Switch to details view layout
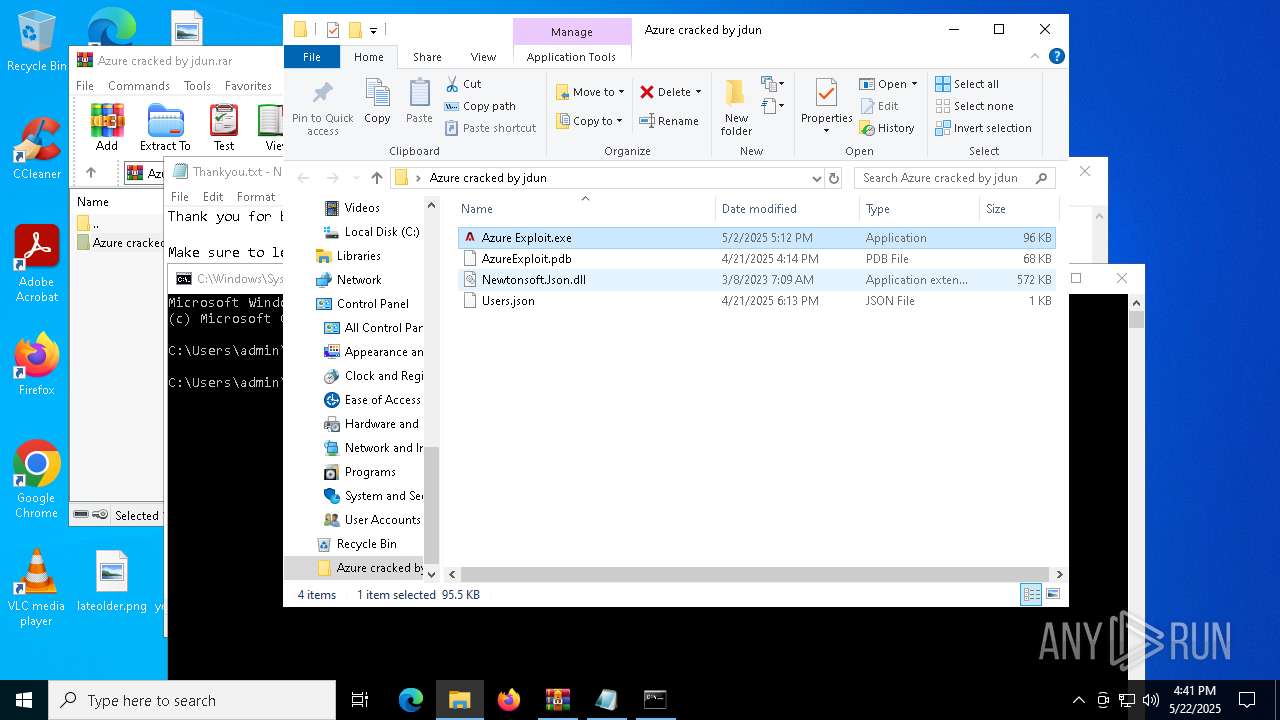This screenshot has width=1280, height=720. [x=1030, y=595]
